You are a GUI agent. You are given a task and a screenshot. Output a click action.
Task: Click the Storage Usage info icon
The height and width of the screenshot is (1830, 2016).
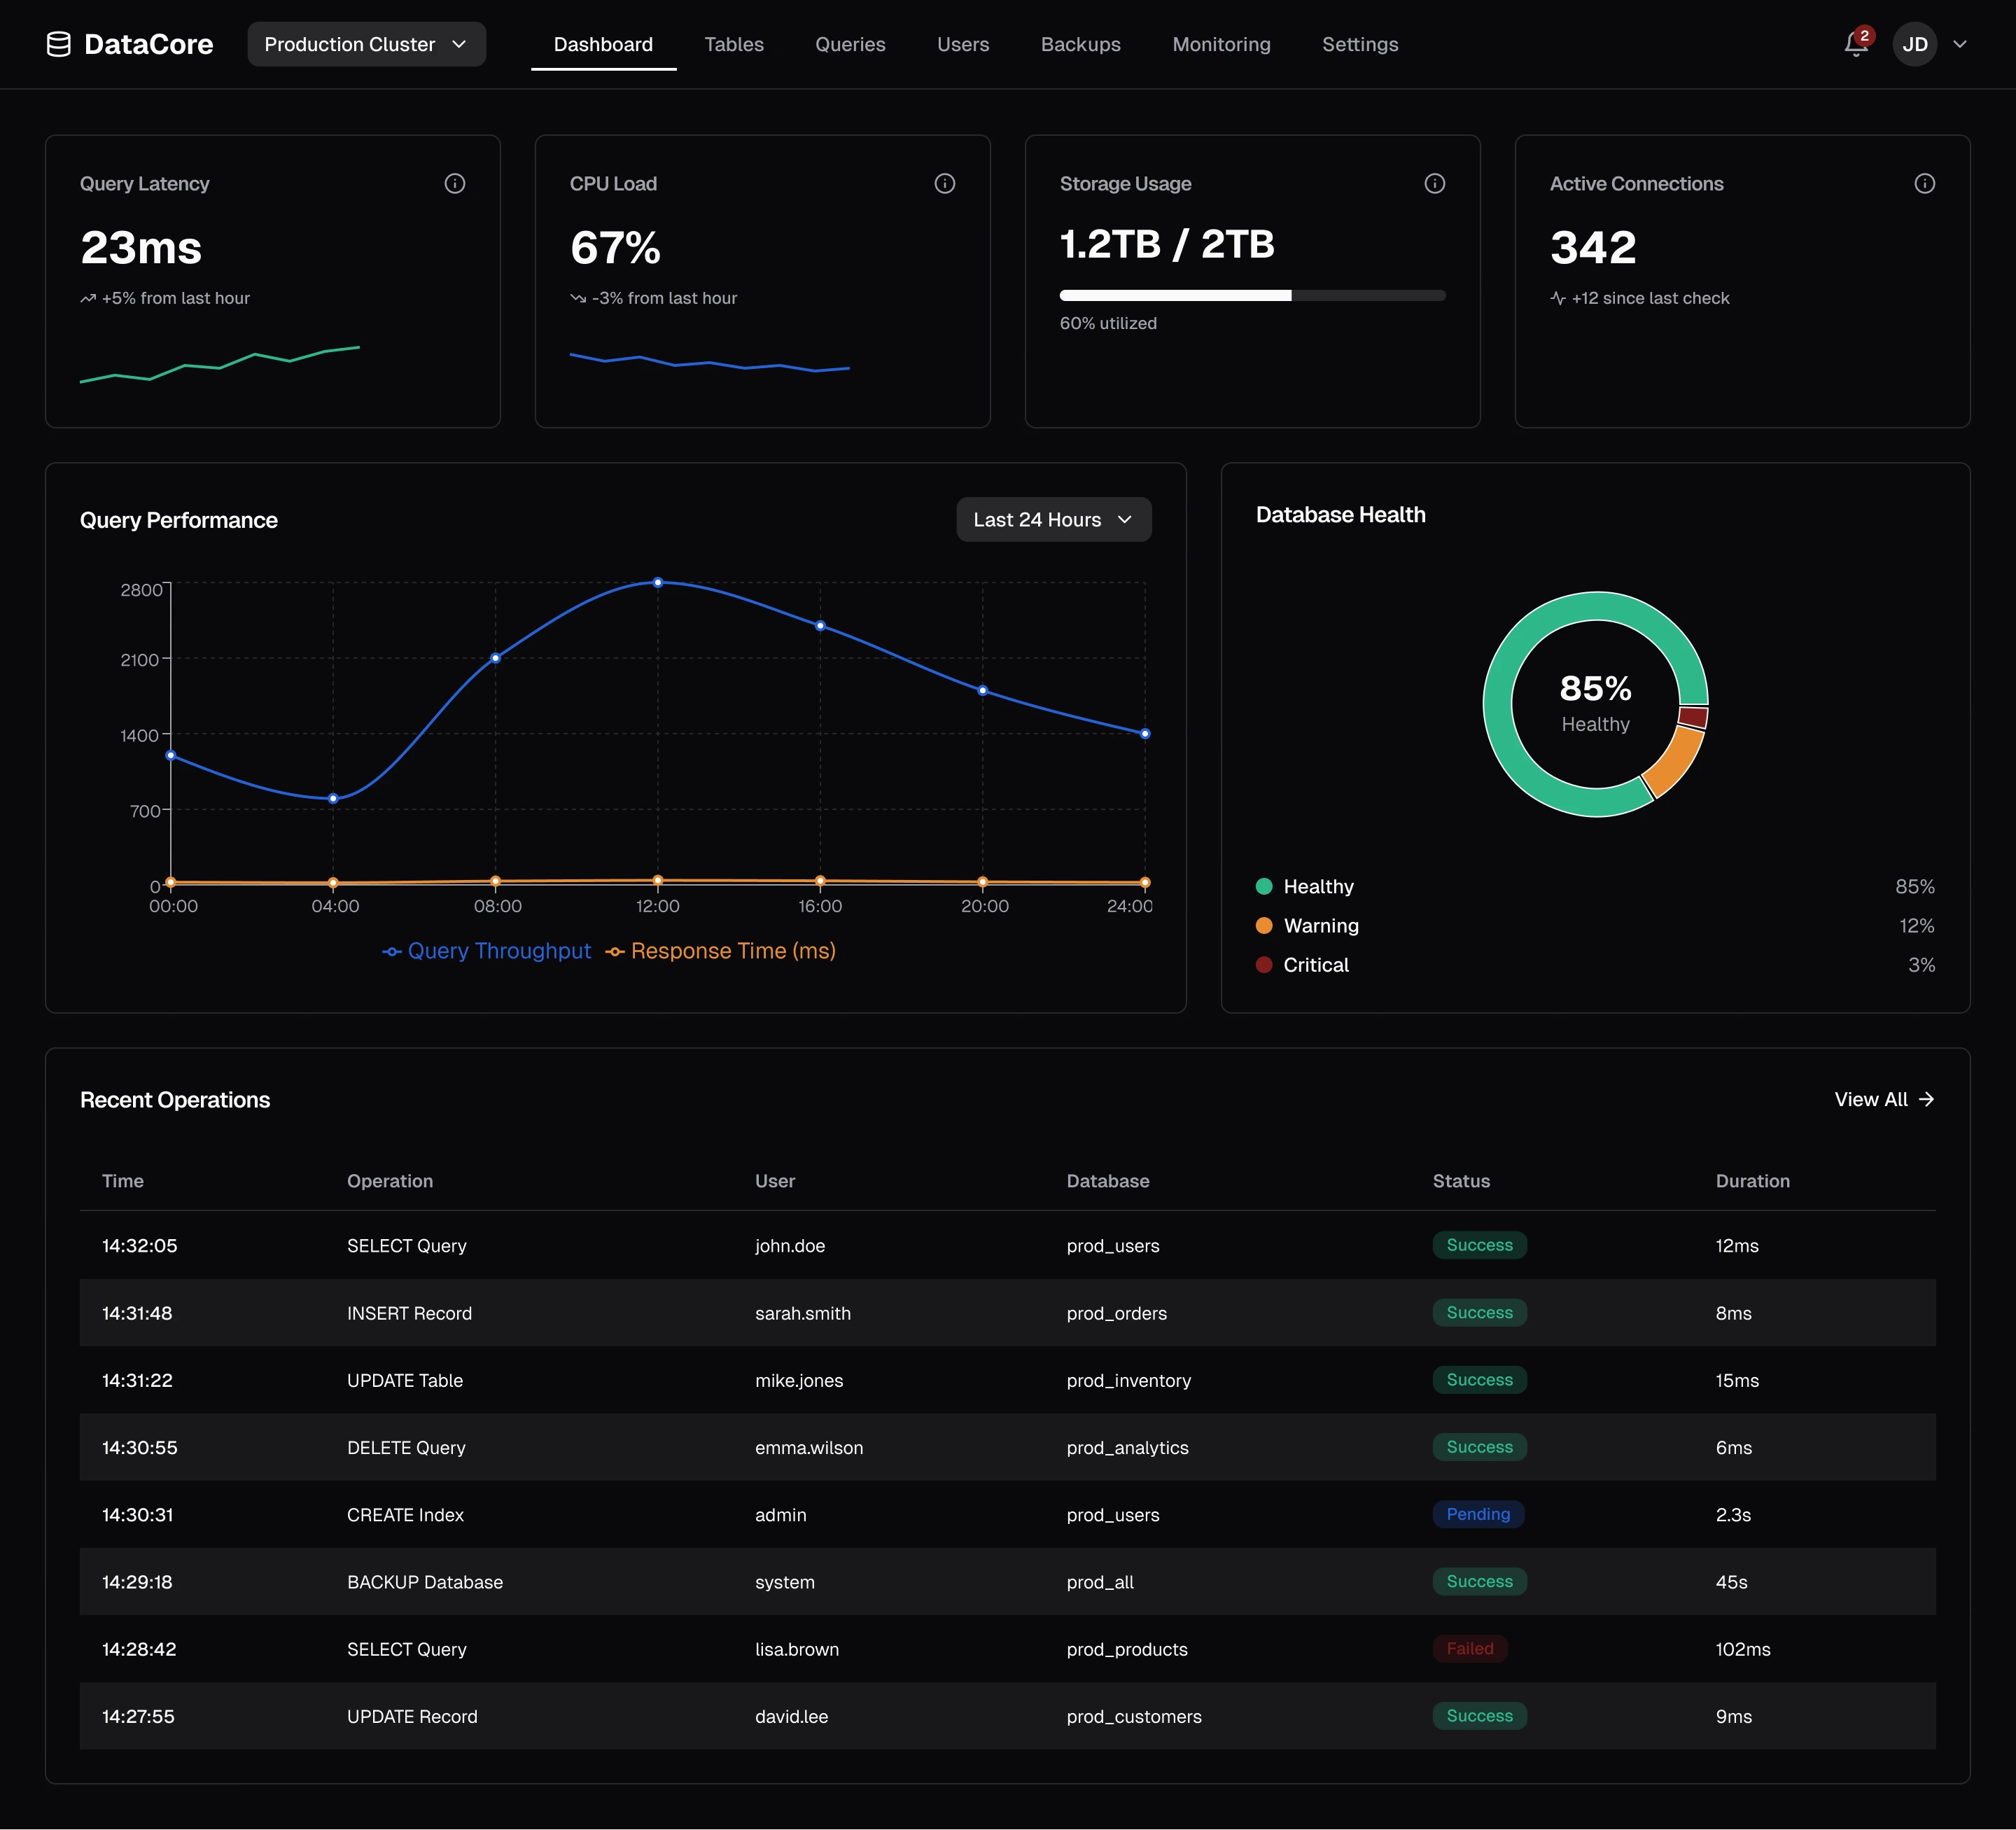1434,183
